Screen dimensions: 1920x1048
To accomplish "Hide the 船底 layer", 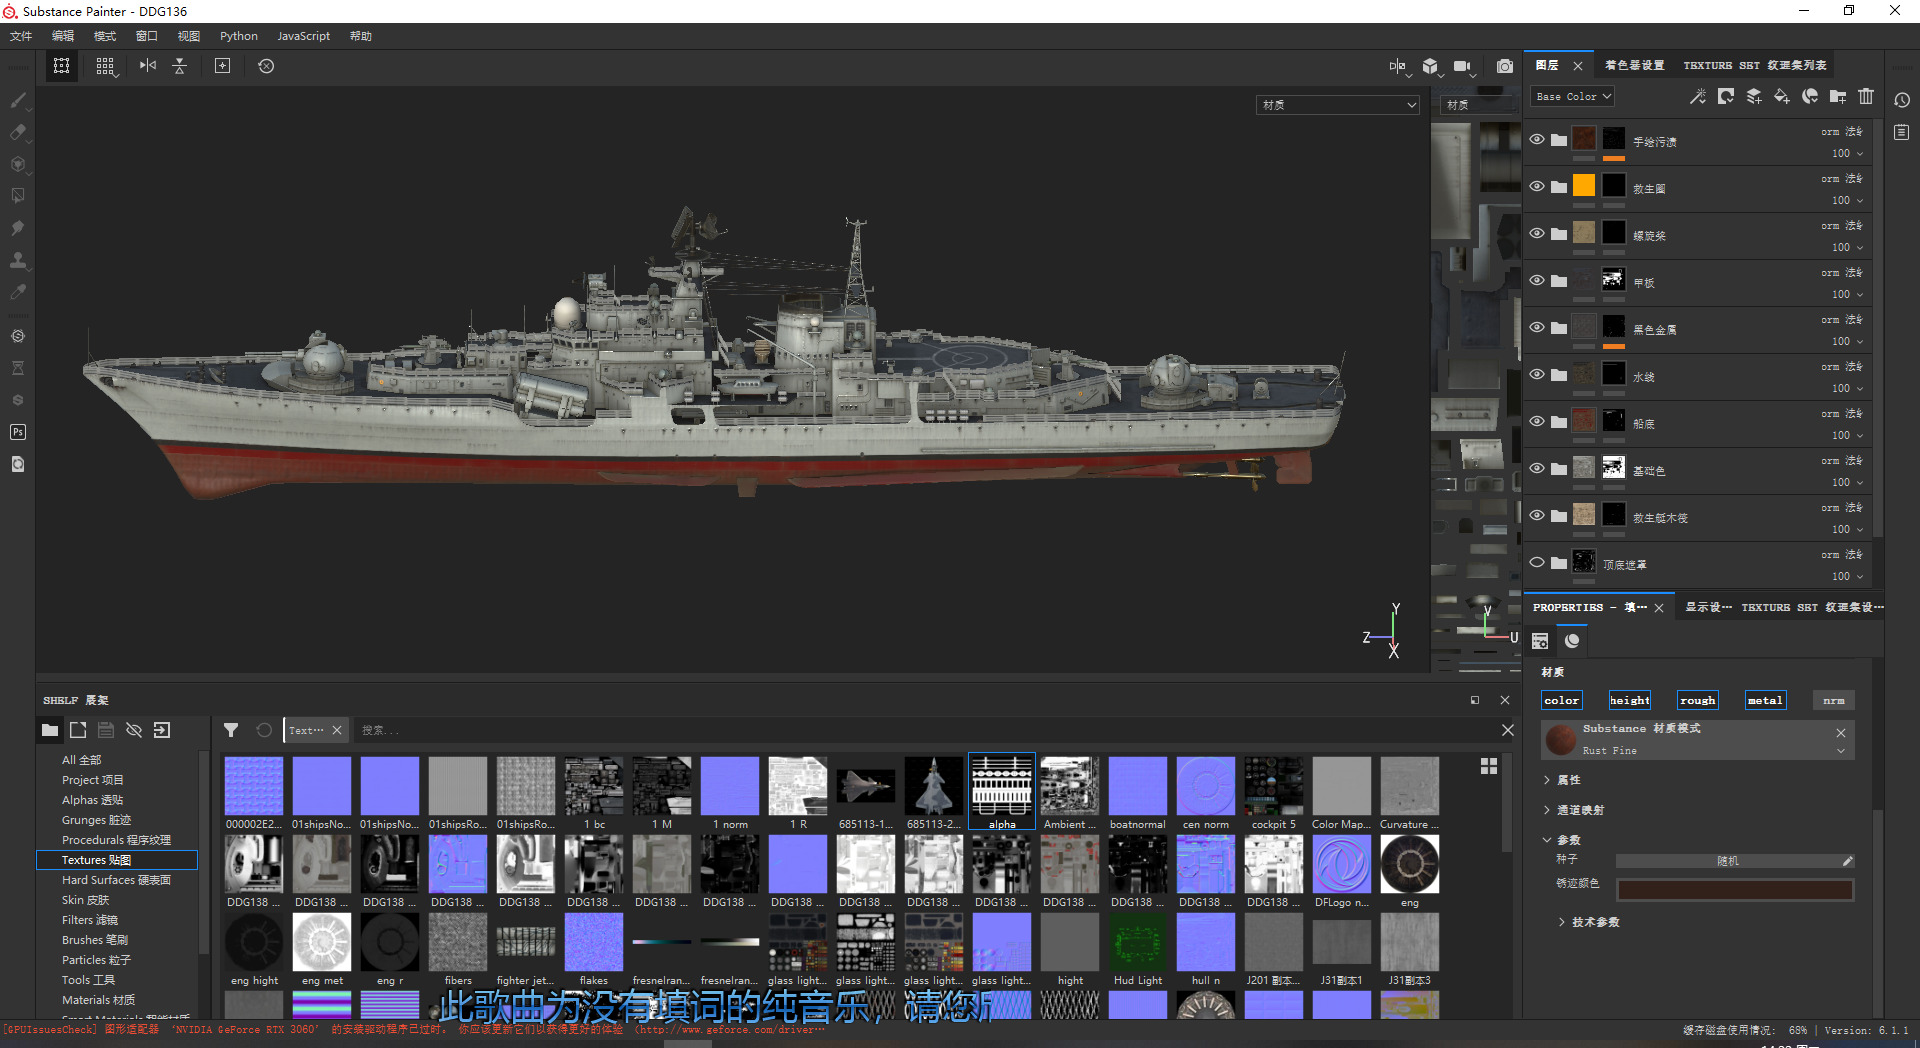I will pyautogui.click(x=1537, y=421).
